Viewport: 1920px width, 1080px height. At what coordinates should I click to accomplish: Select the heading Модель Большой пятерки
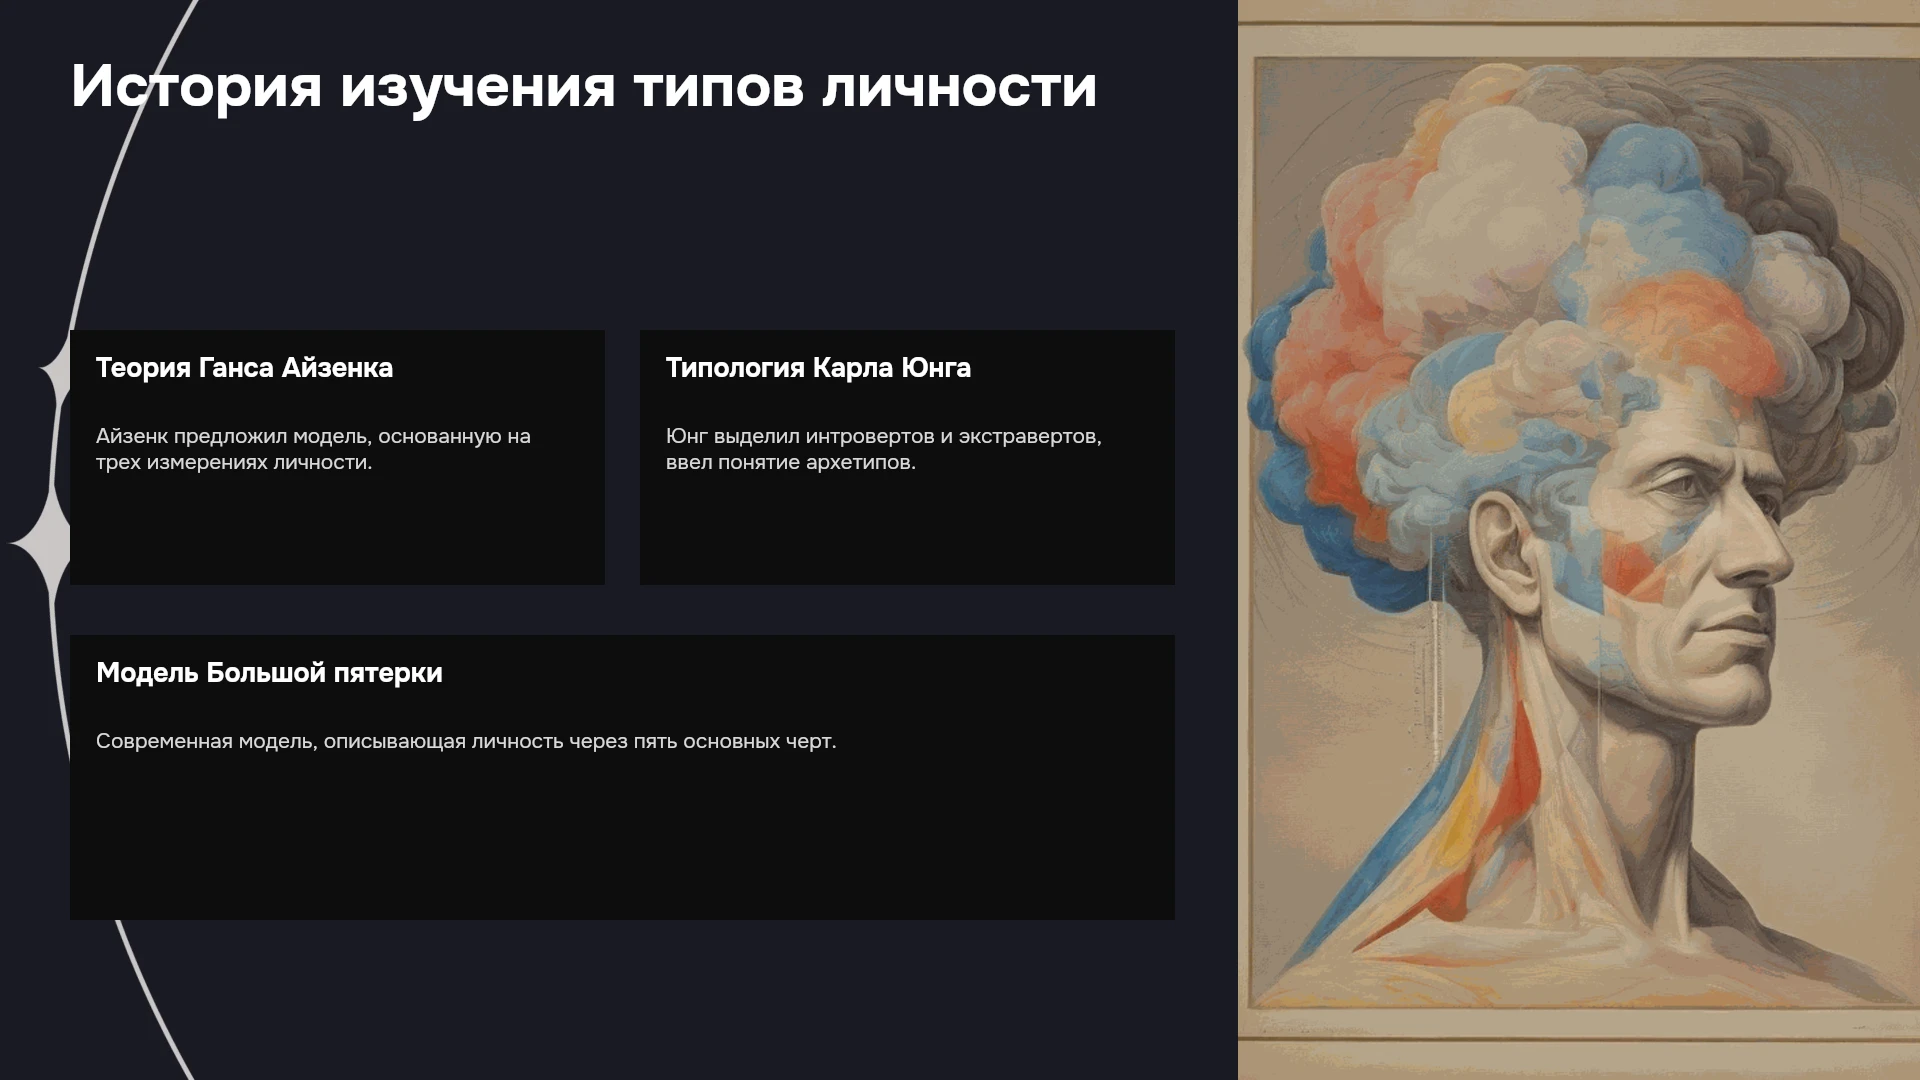tap(269, 673)
